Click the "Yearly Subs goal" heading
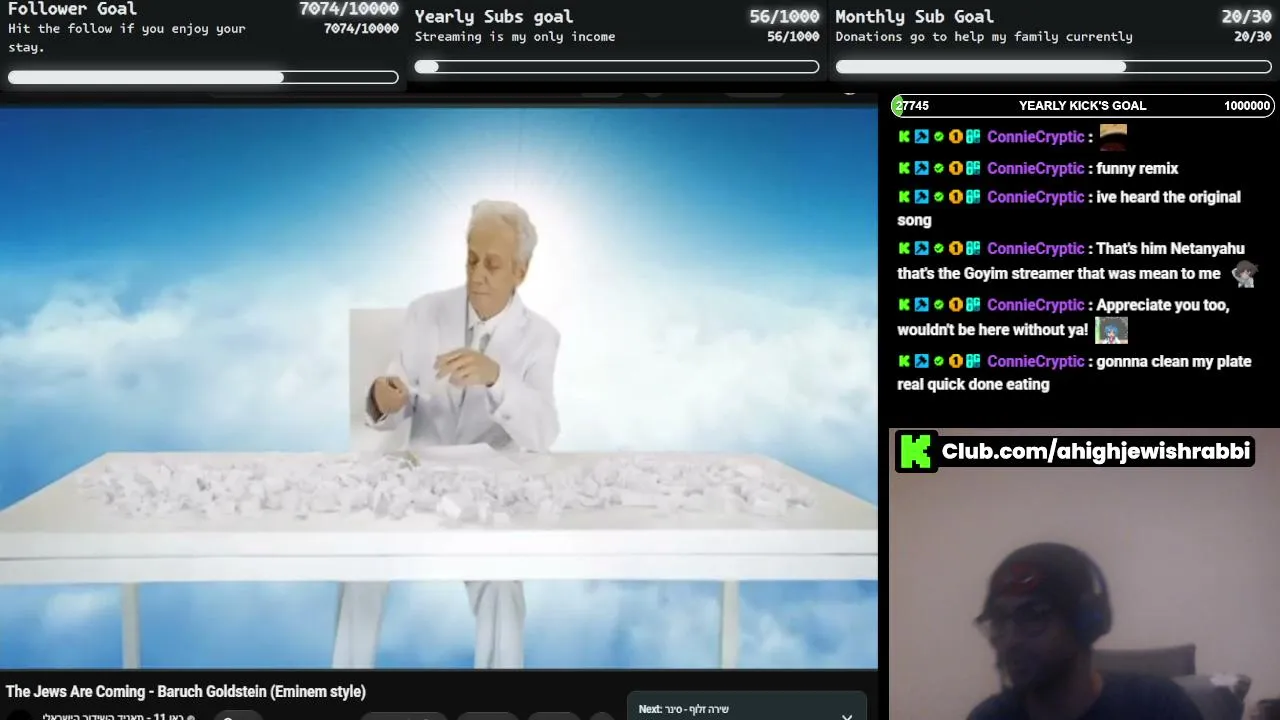Image resolution: width=1280 pixels, height=720 pixels. coord(494,17)
